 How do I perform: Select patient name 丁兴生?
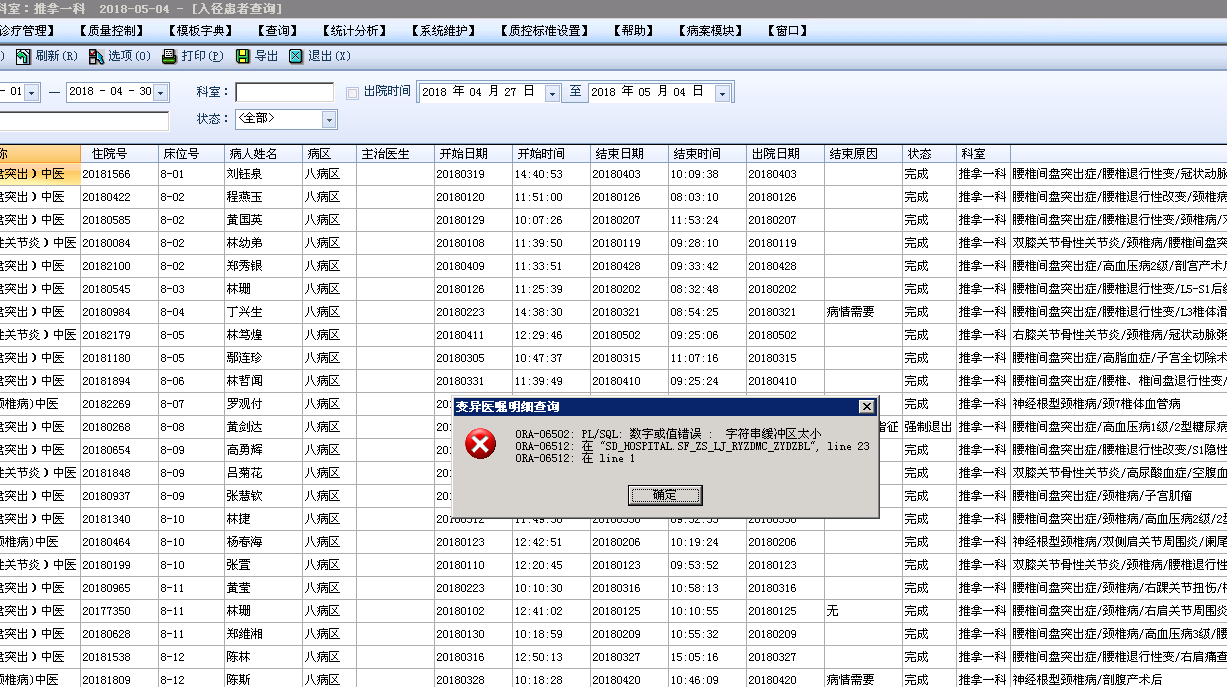[244, 312]
